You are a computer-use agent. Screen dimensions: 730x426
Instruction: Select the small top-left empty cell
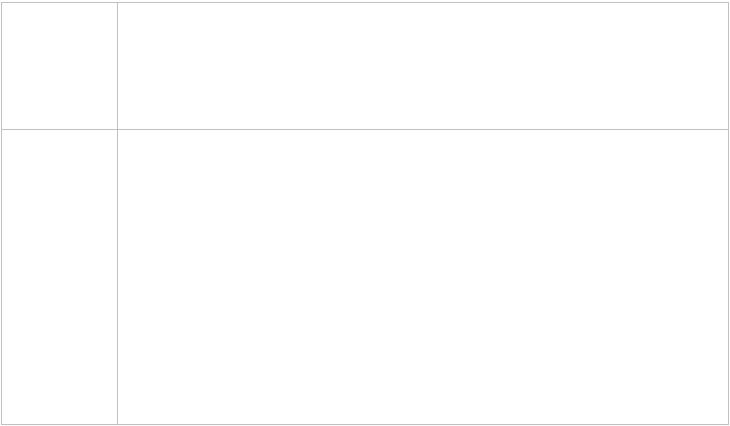[60, 66]
